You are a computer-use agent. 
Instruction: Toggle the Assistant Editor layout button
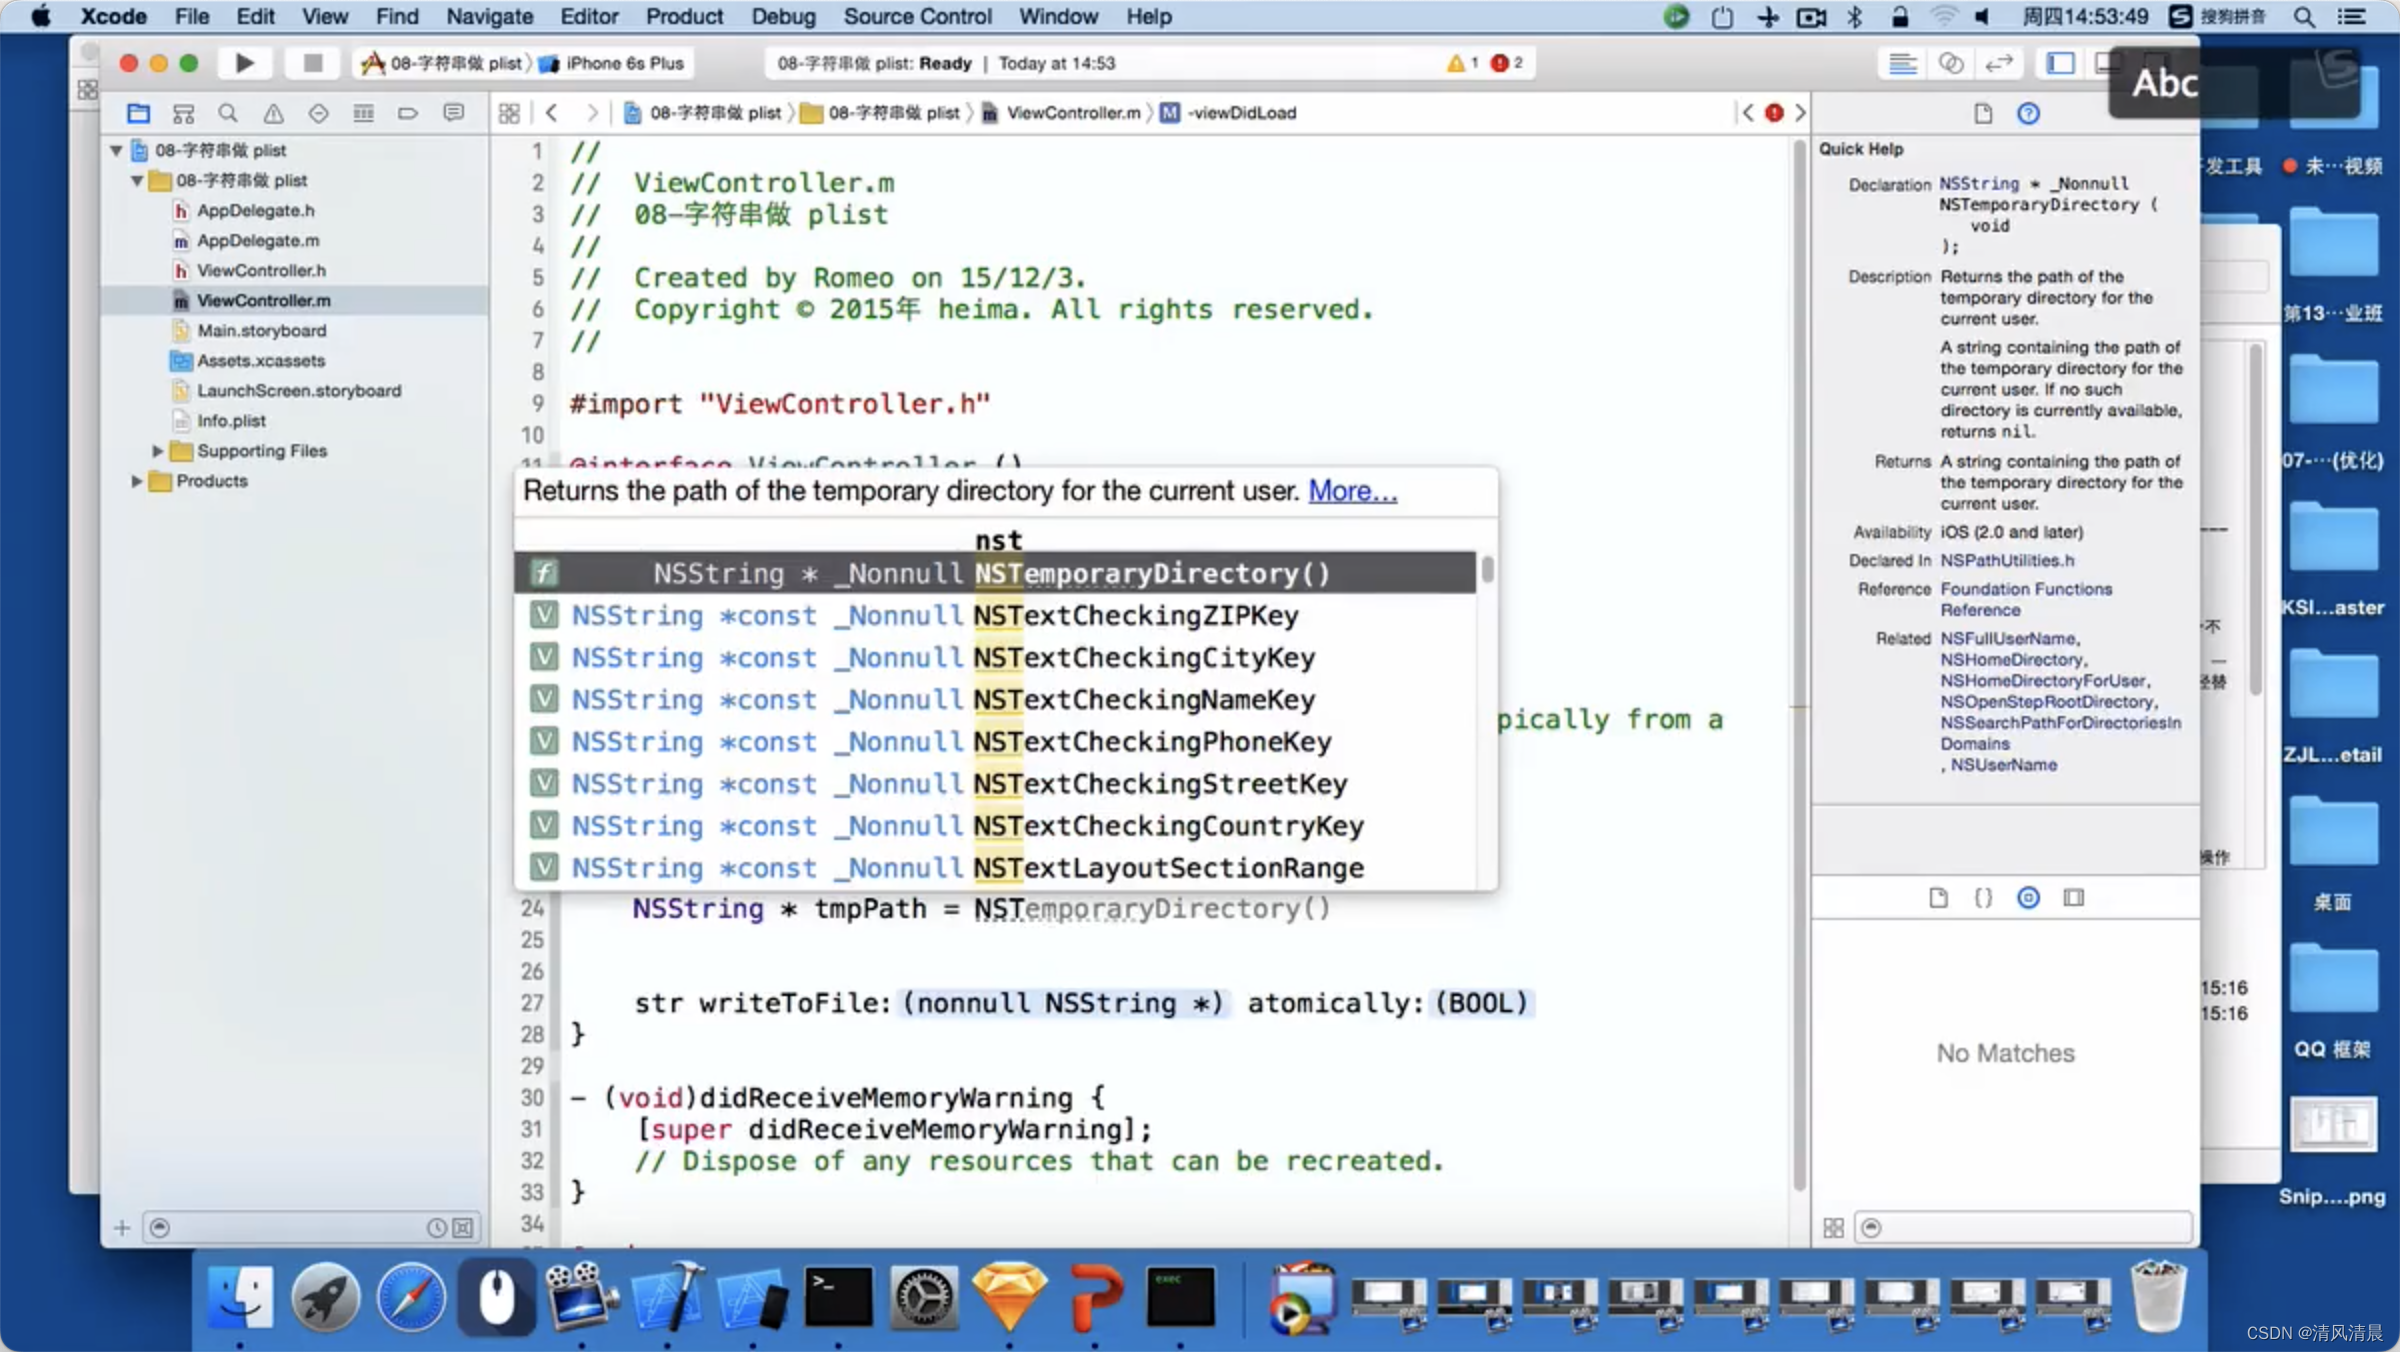click(x=1950, y=63)
